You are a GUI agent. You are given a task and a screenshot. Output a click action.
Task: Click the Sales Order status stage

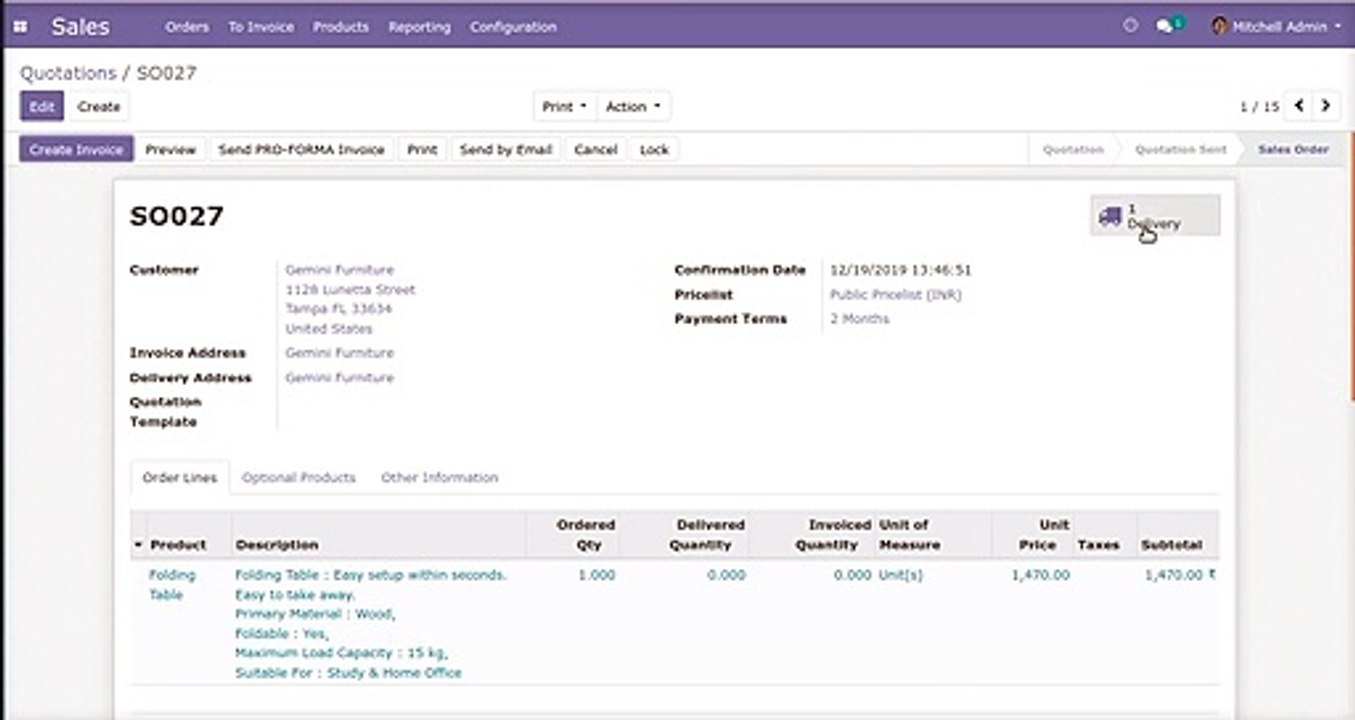1293,149
